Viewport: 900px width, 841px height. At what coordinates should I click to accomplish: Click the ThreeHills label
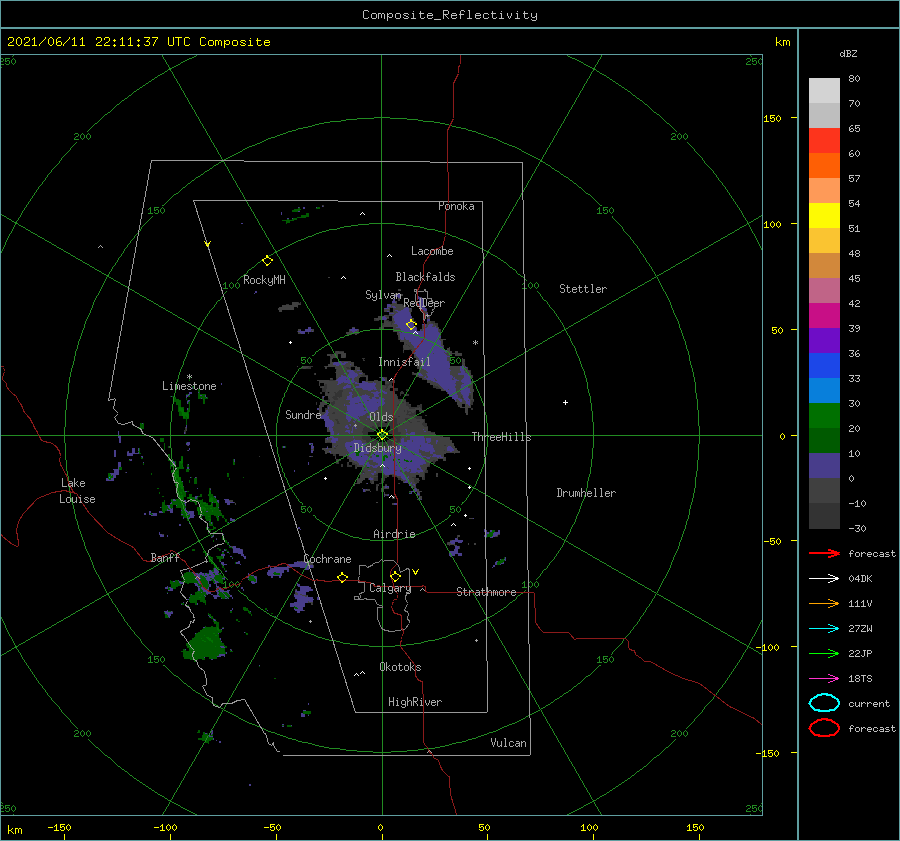point(501,437)
